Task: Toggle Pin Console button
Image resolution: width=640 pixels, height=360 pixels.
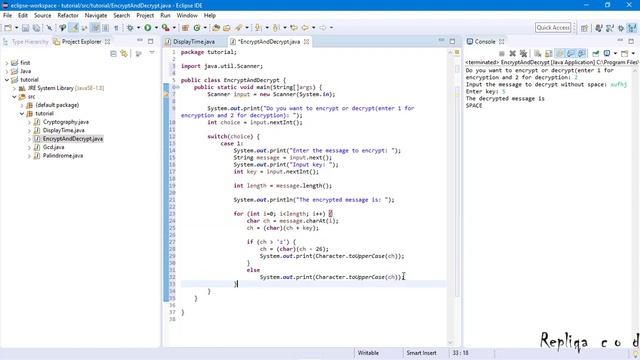Action: point(596,53)
